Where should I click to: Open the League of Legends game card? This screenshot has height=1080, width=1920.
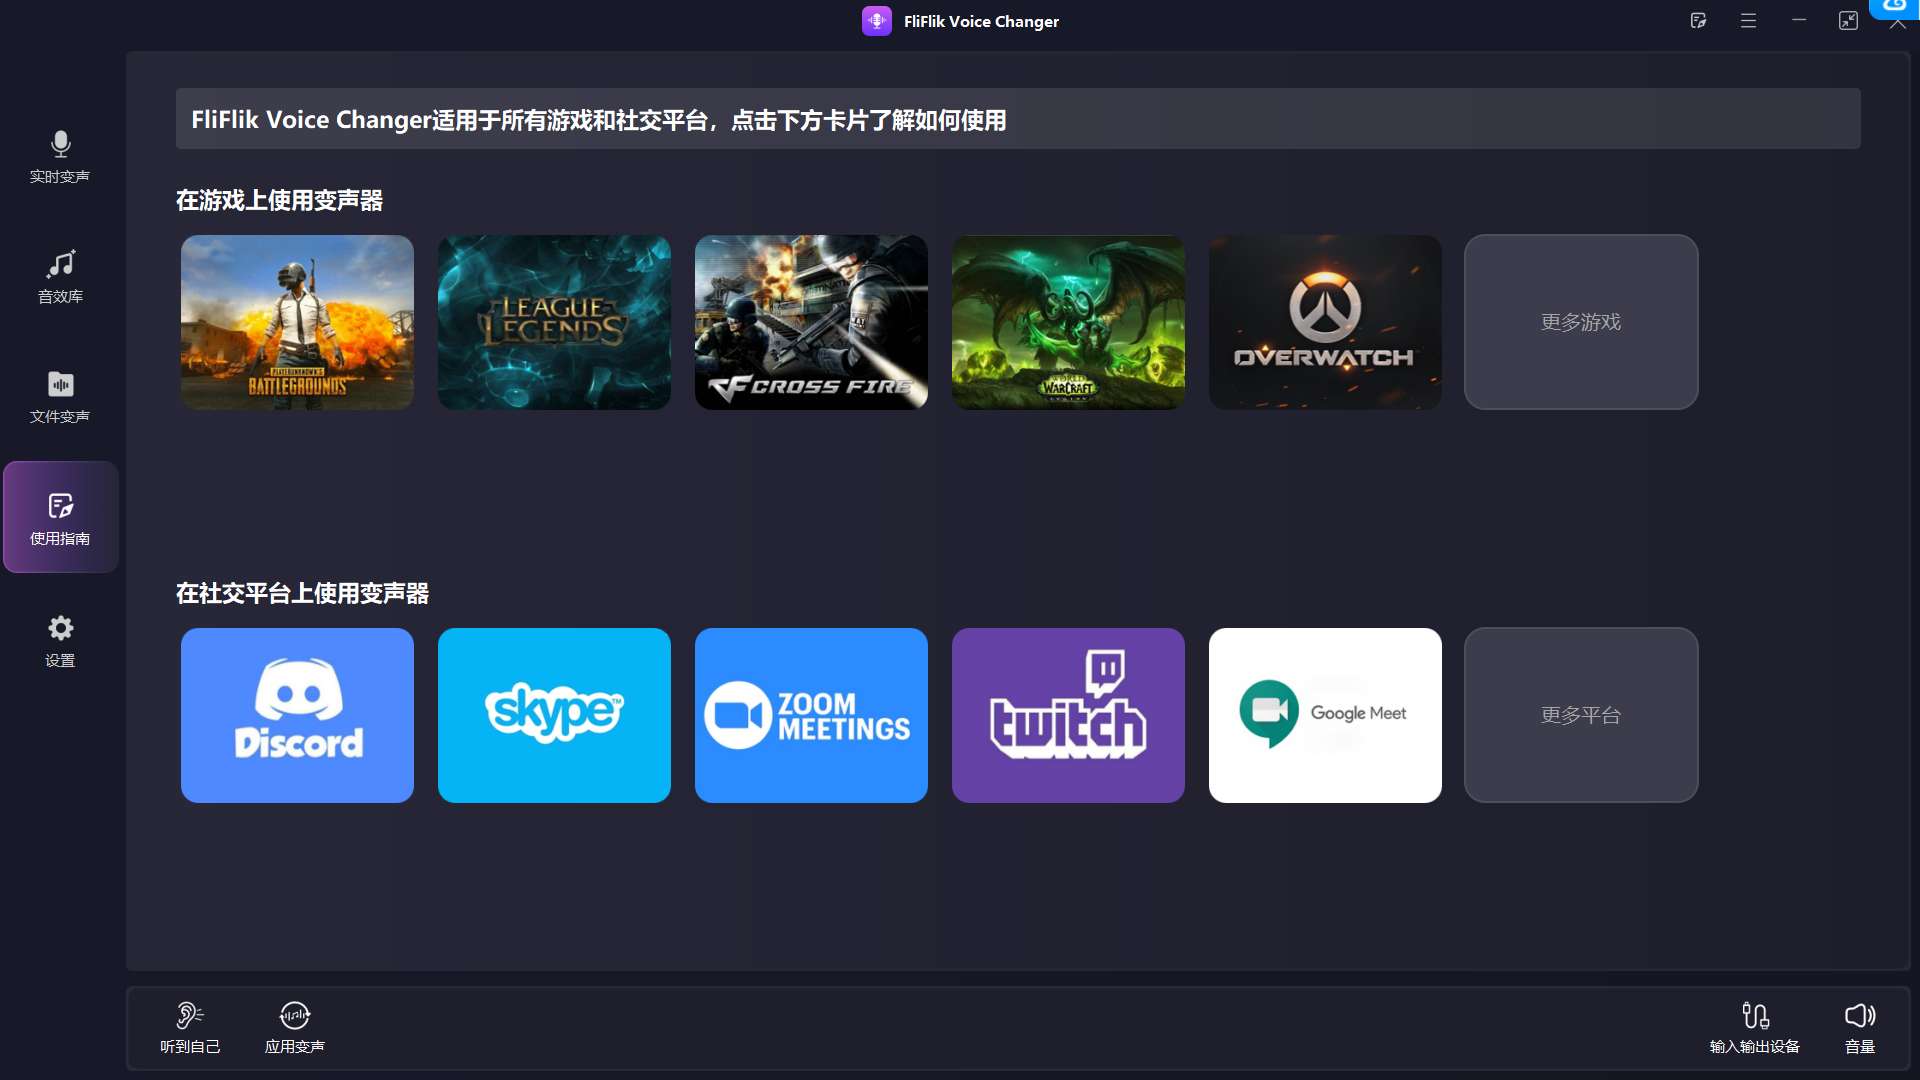tap(554, 322)
